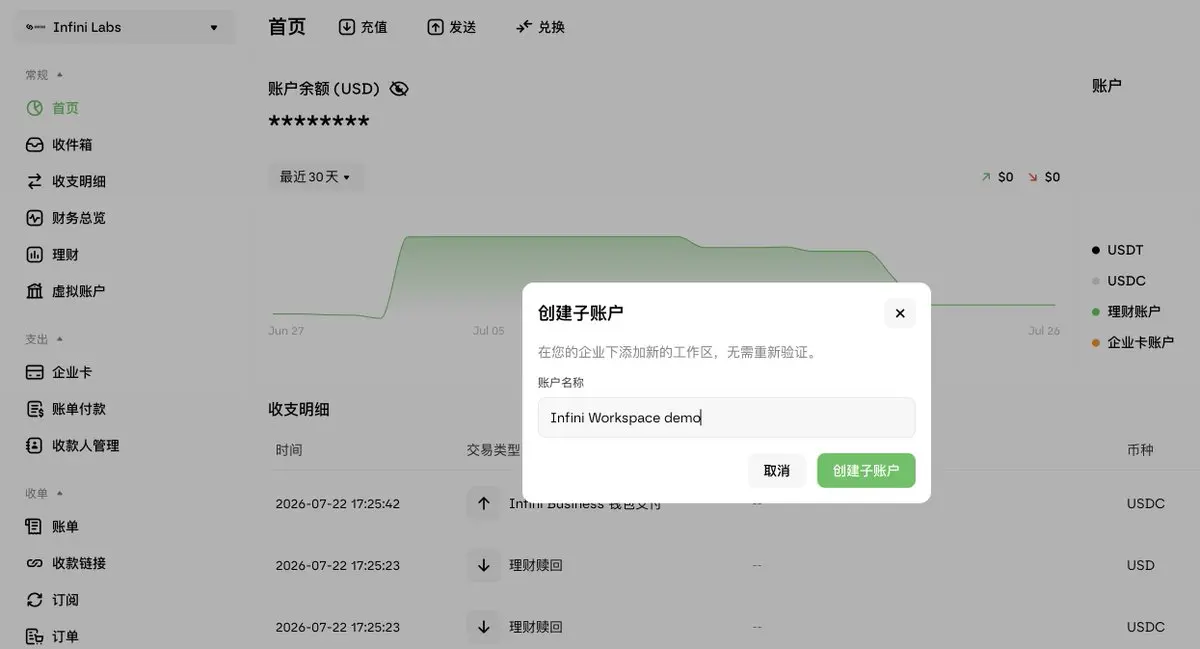Image resolution: width=1200 pixels, height=649 pixels.
Task: Toggle balance visibility eye icon
Action: [399, 89]
